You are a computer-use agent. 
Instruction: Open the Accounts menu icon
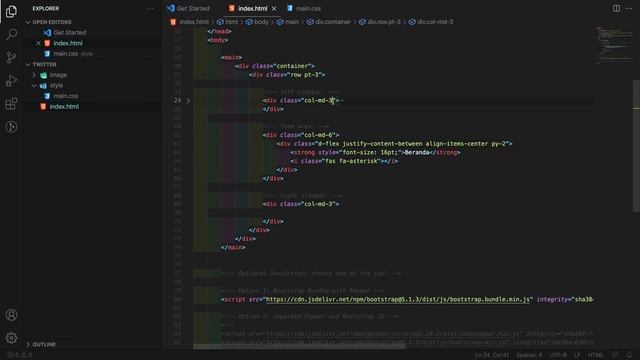tap(11, 315)
